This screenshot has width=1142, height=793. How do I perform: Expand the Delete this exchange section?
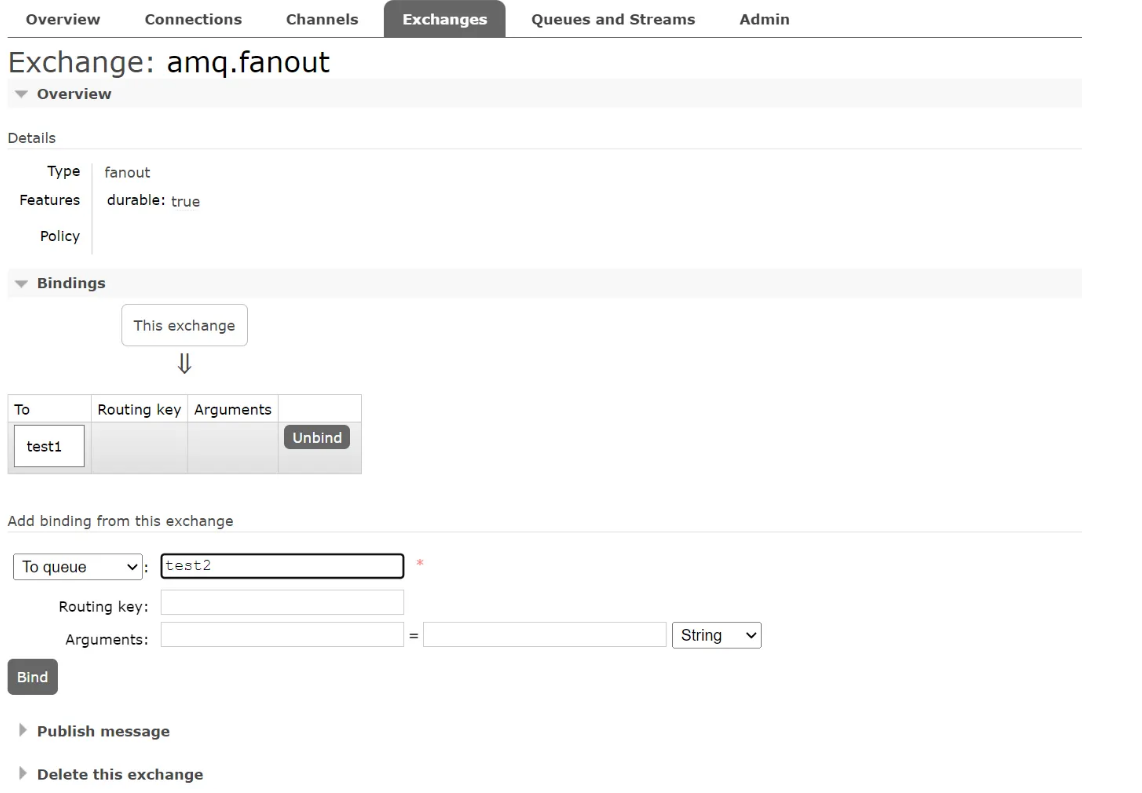(119, 774)
